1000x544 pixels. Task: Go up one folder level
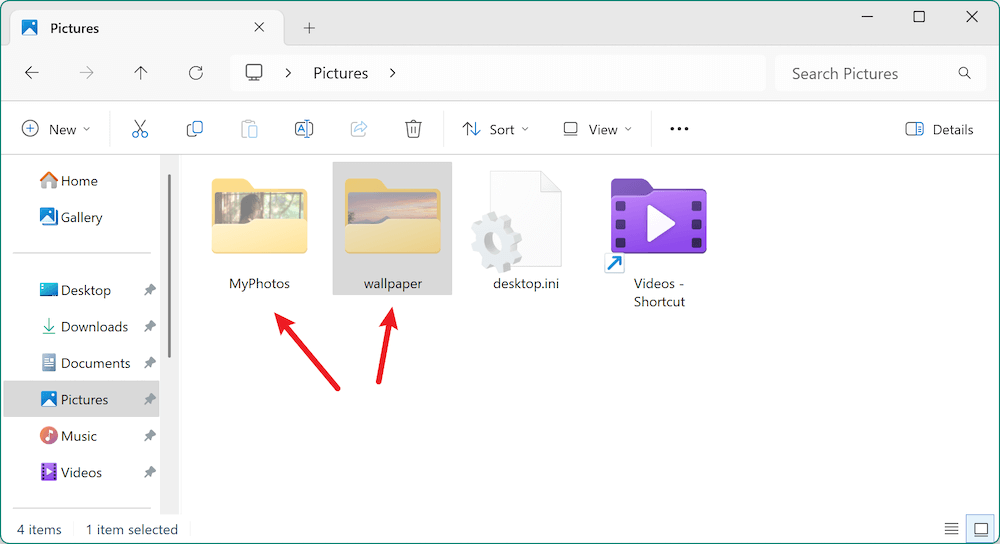tap(141, 73)
